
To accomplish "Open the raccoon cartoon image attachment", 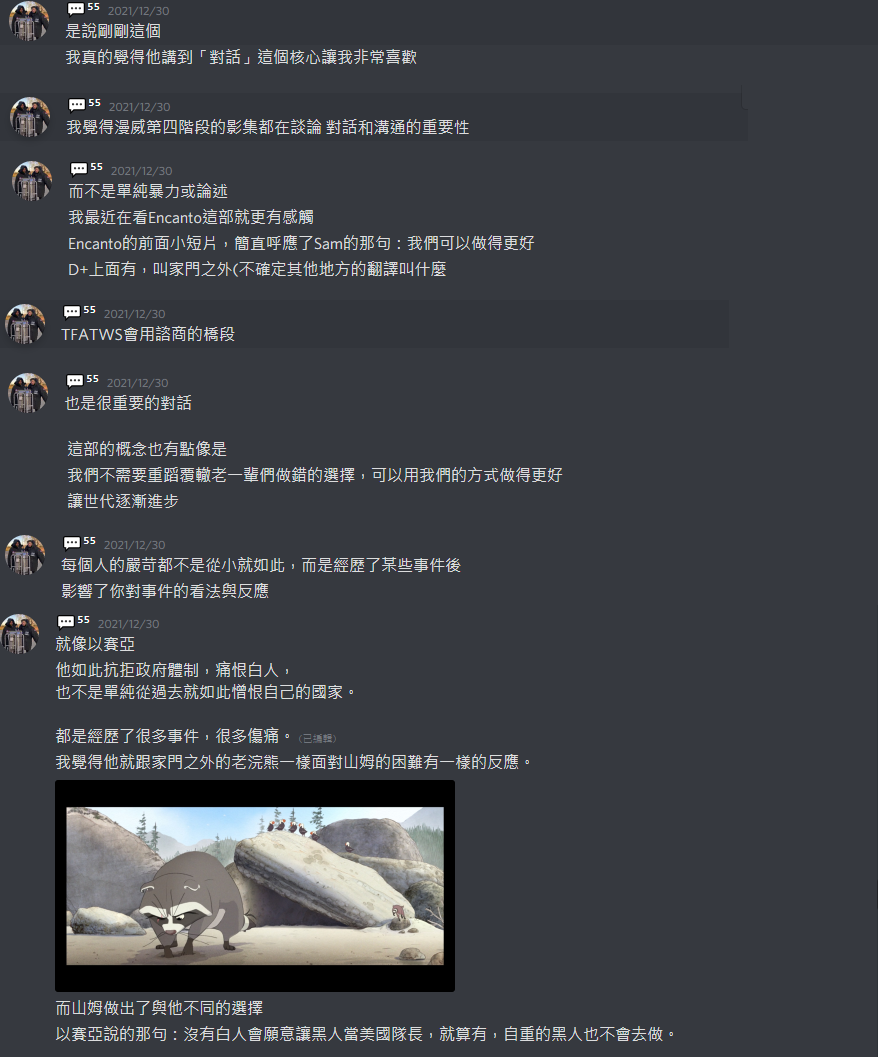I will pyautogui.click(x=255, y=886).
